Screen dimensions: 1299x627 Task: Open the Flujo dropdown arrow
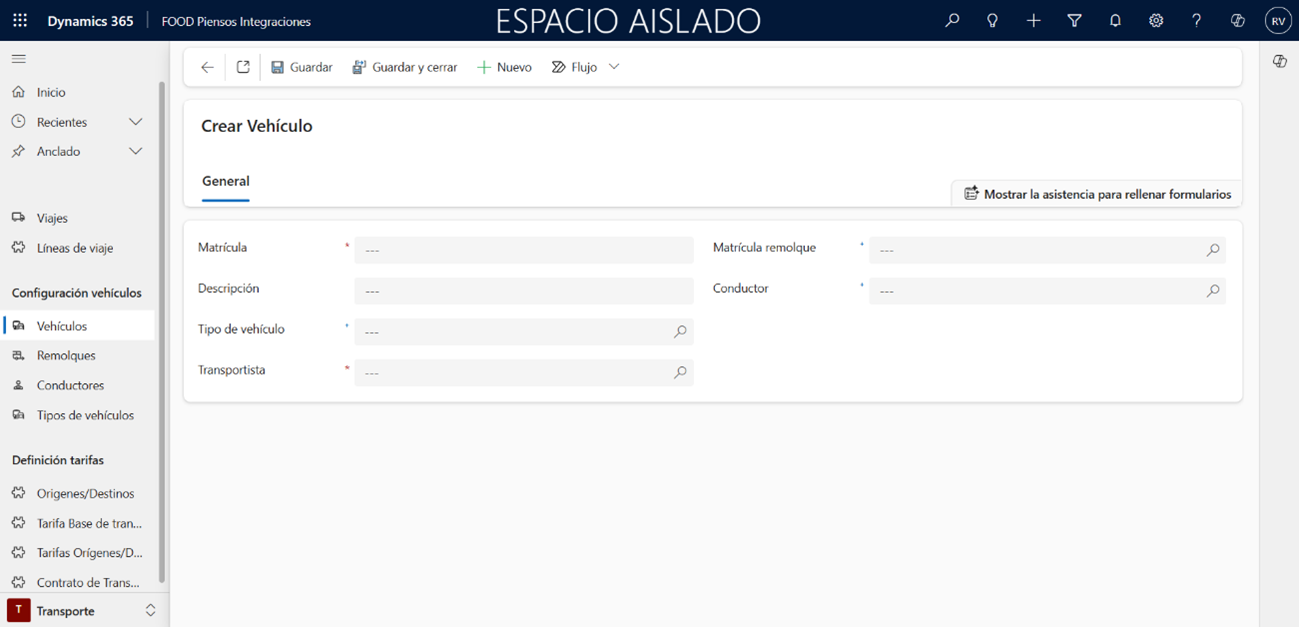614,67
